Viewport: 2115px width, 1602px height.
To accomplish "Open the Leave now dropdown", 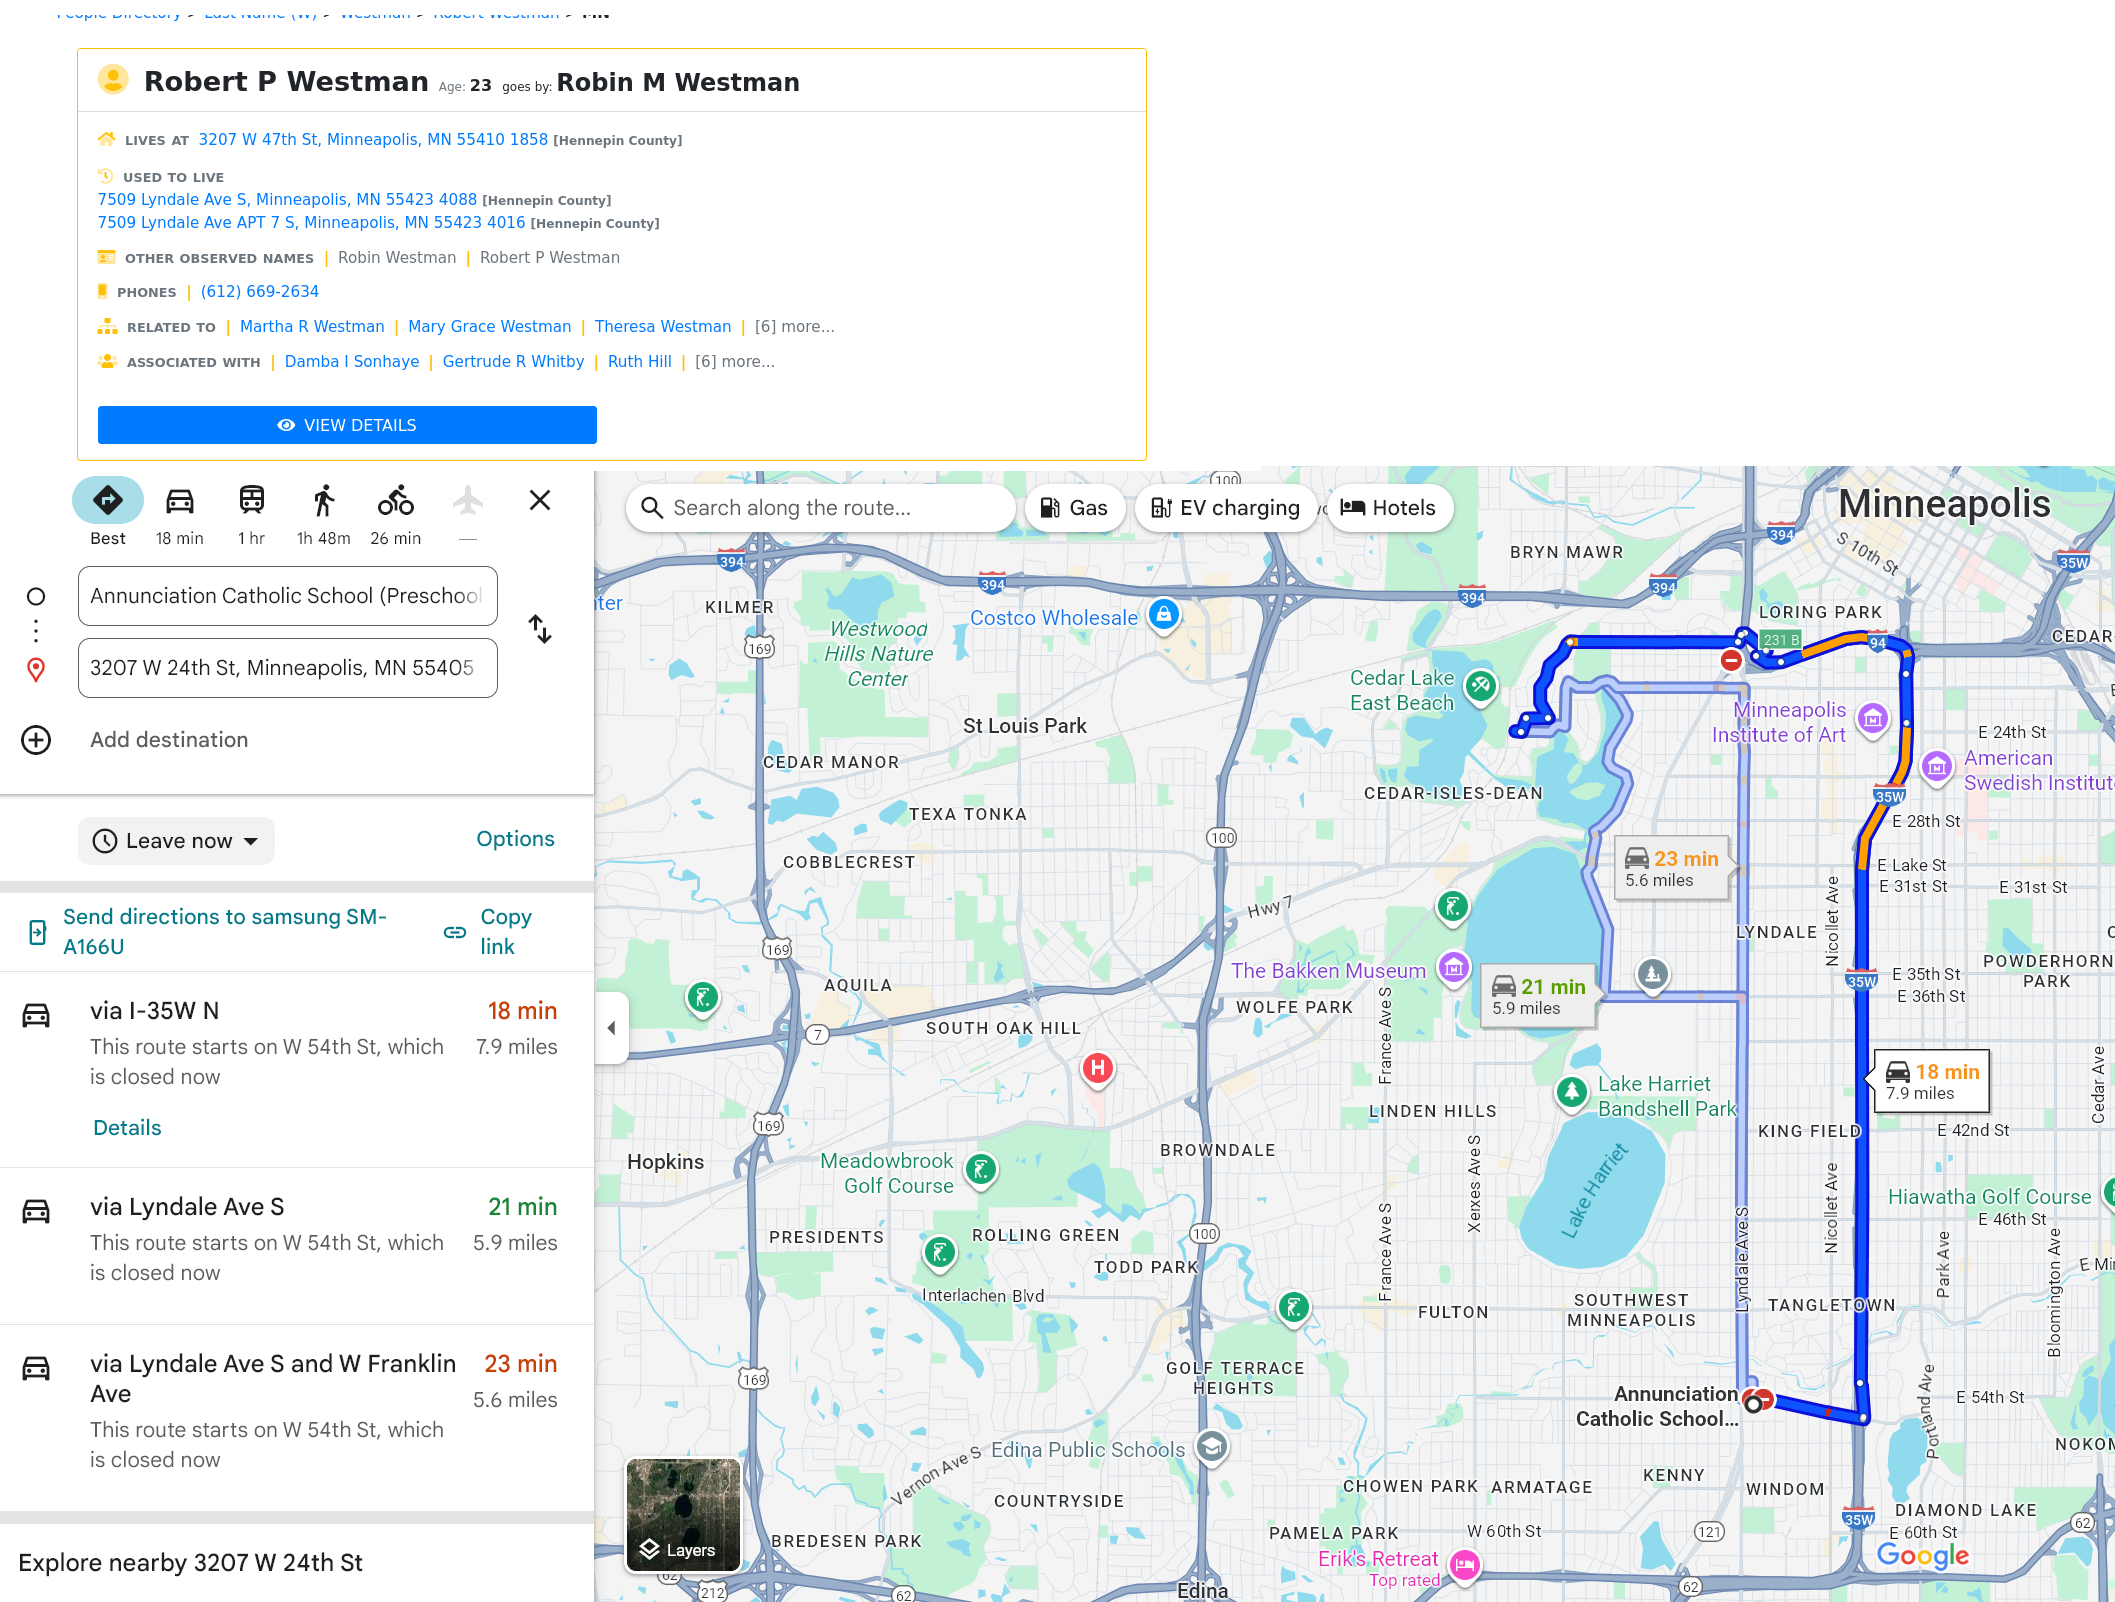I will (176, 841).
